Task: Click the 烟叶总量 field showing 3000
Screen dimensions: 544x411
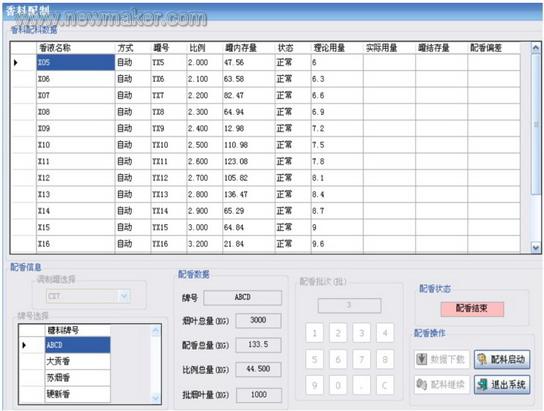Action: click(x=258, y=320)
